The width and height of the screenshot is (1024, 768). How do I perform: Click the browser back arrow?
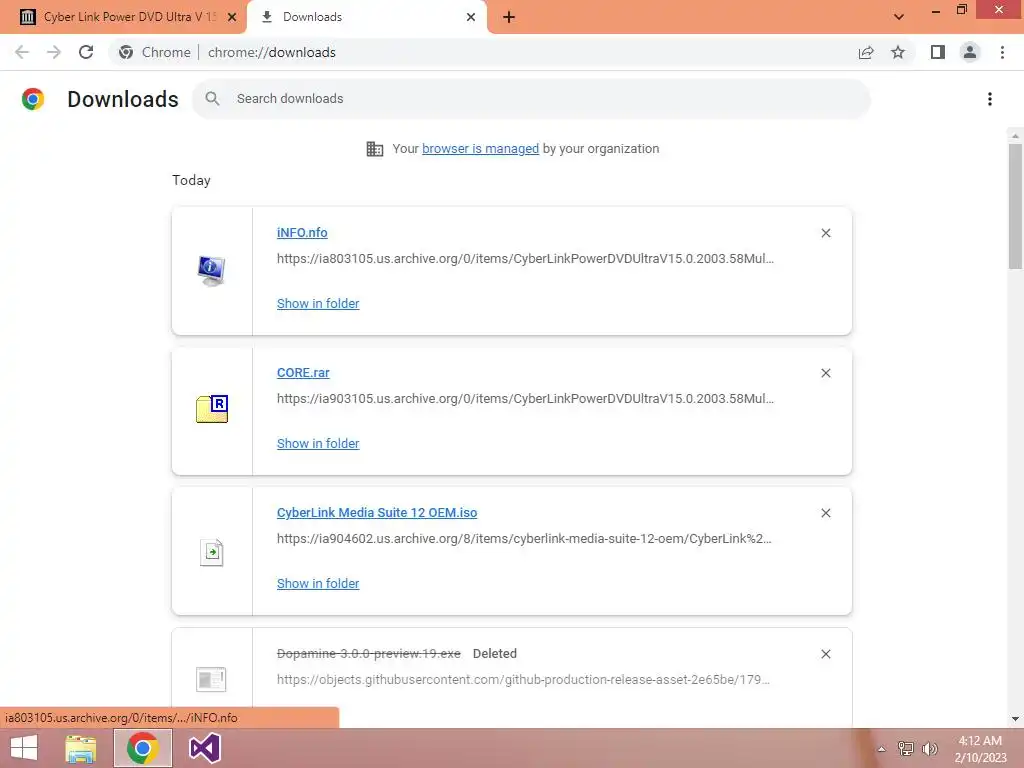[22, 52]
